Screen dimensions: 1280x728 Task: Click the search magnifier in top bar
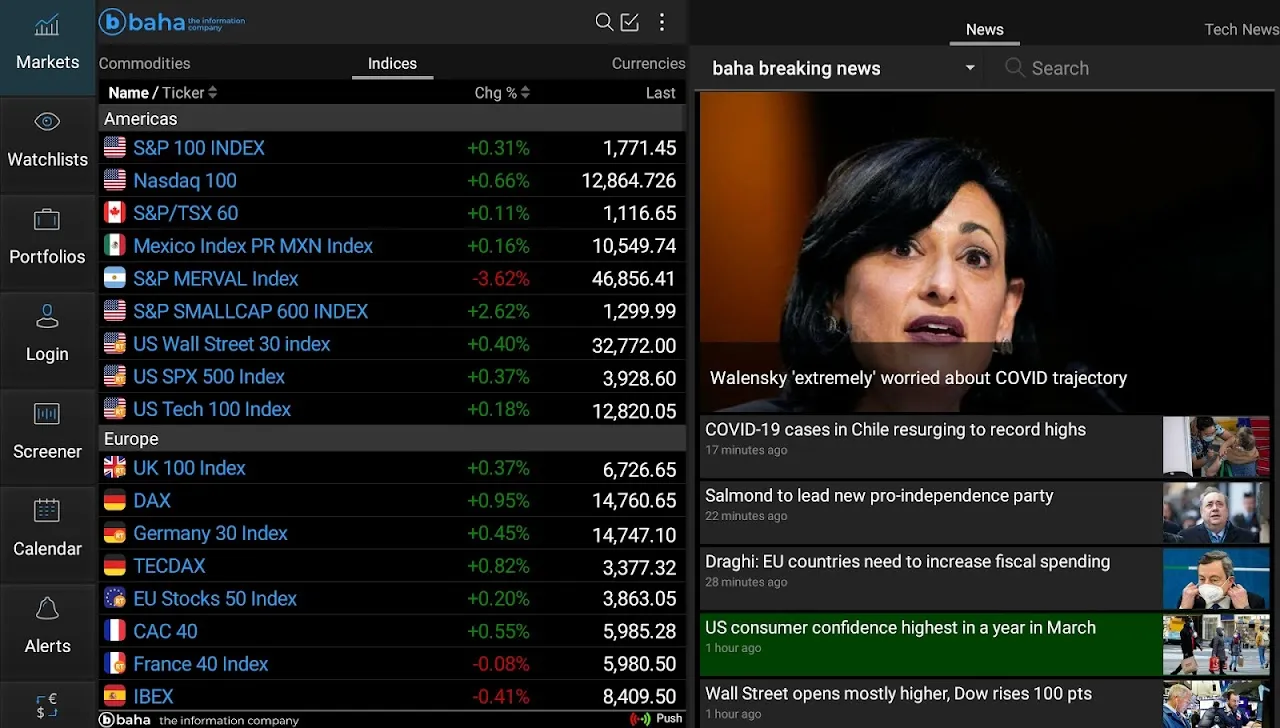604,22
